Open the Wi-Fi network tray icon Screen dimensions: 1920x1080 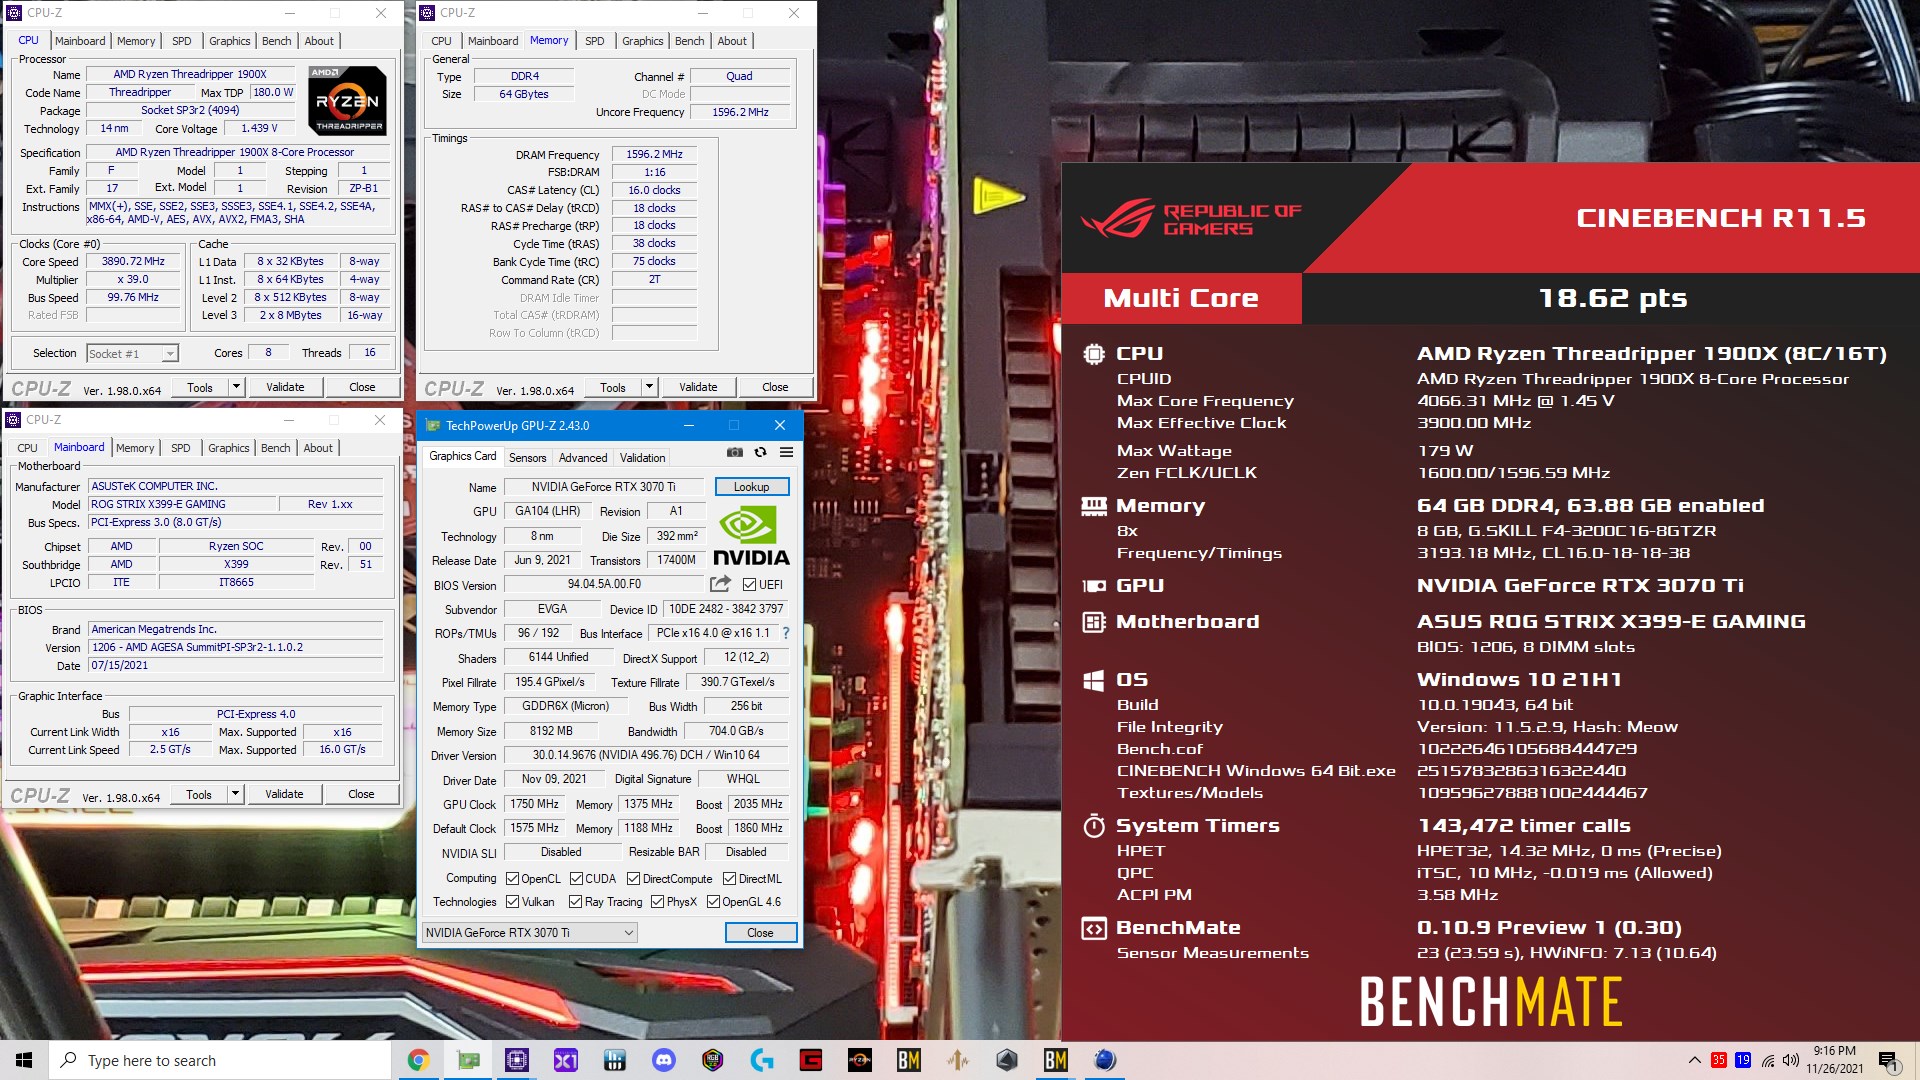coord(1768,1060)
